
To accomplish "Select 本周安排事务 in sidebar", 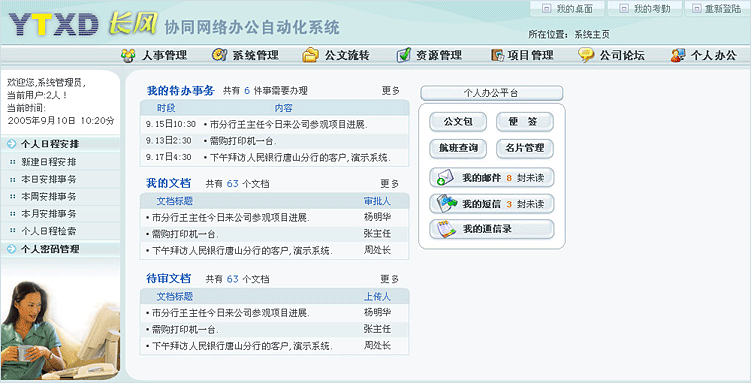I will 48,197.
